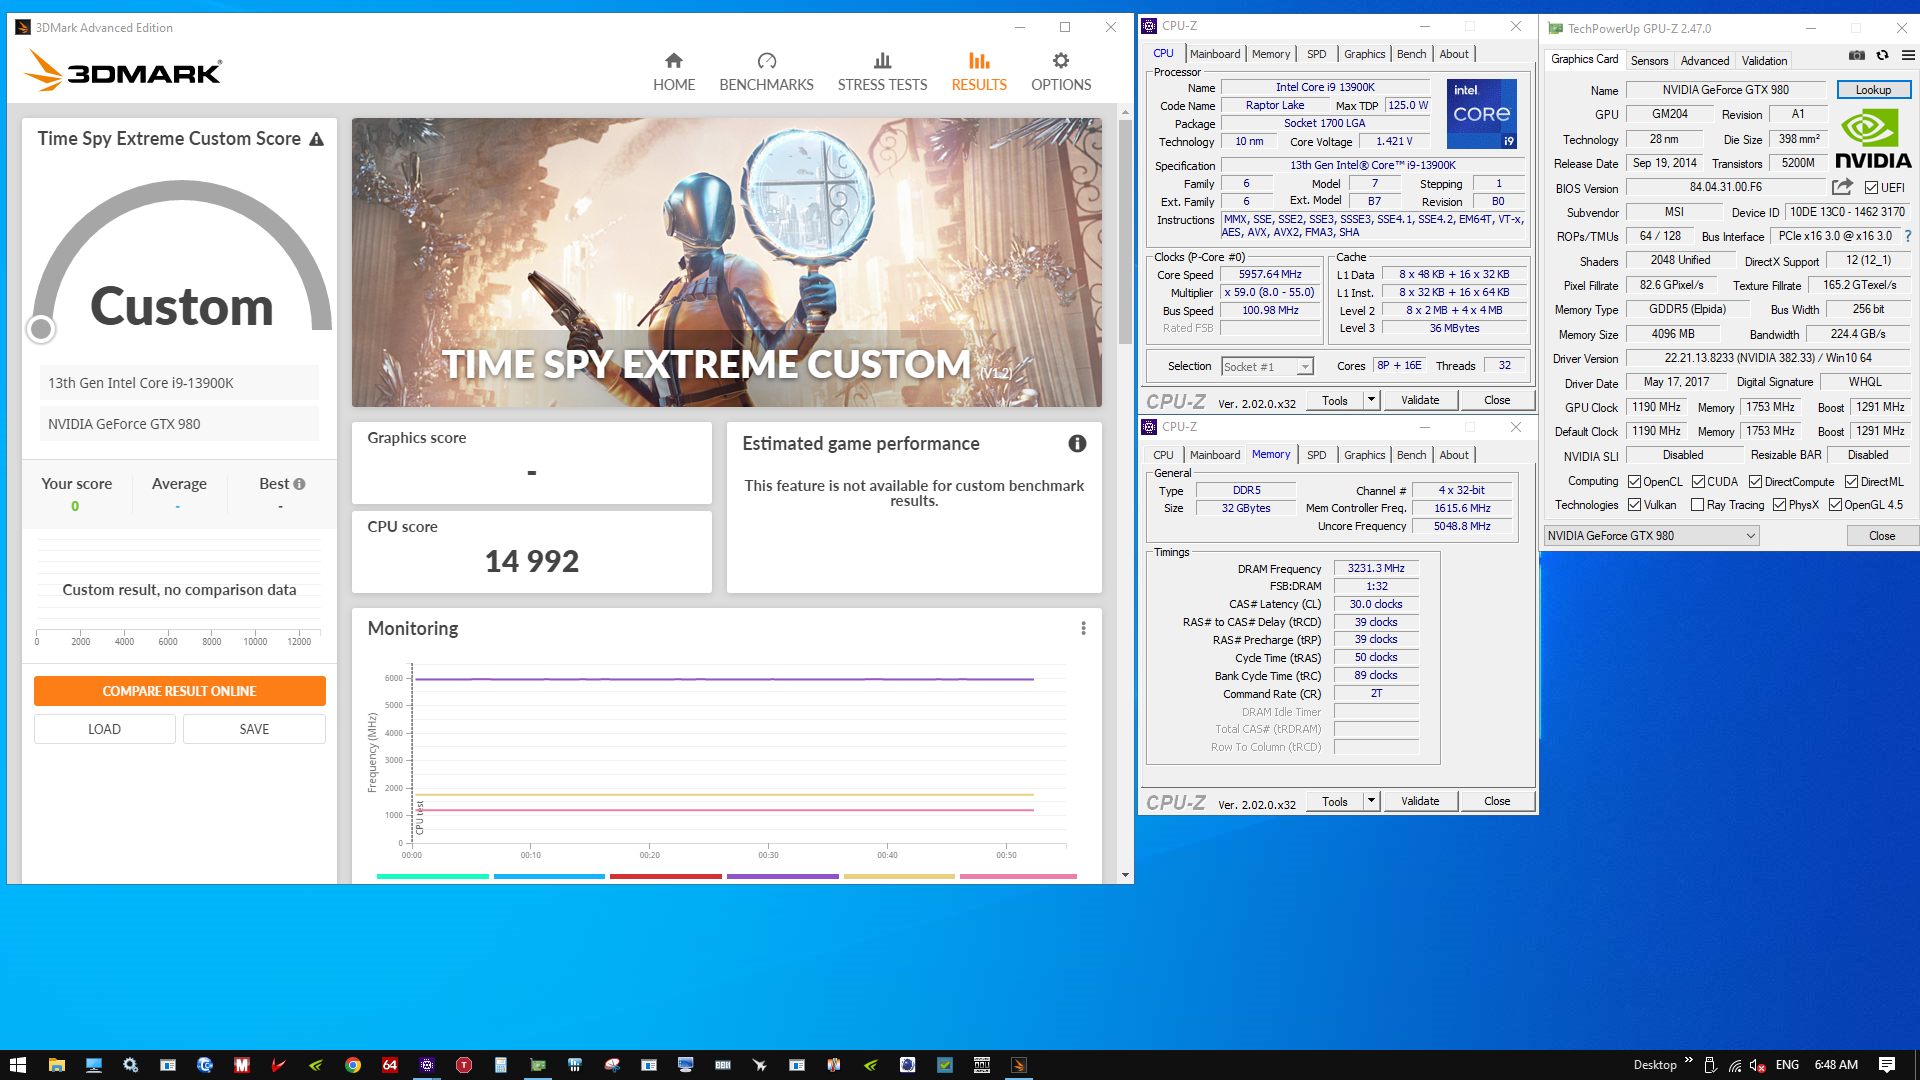Expand the Socket #1 selection dropdown
This screenshot has width=1920, height=1080.
pos(1305,367)
